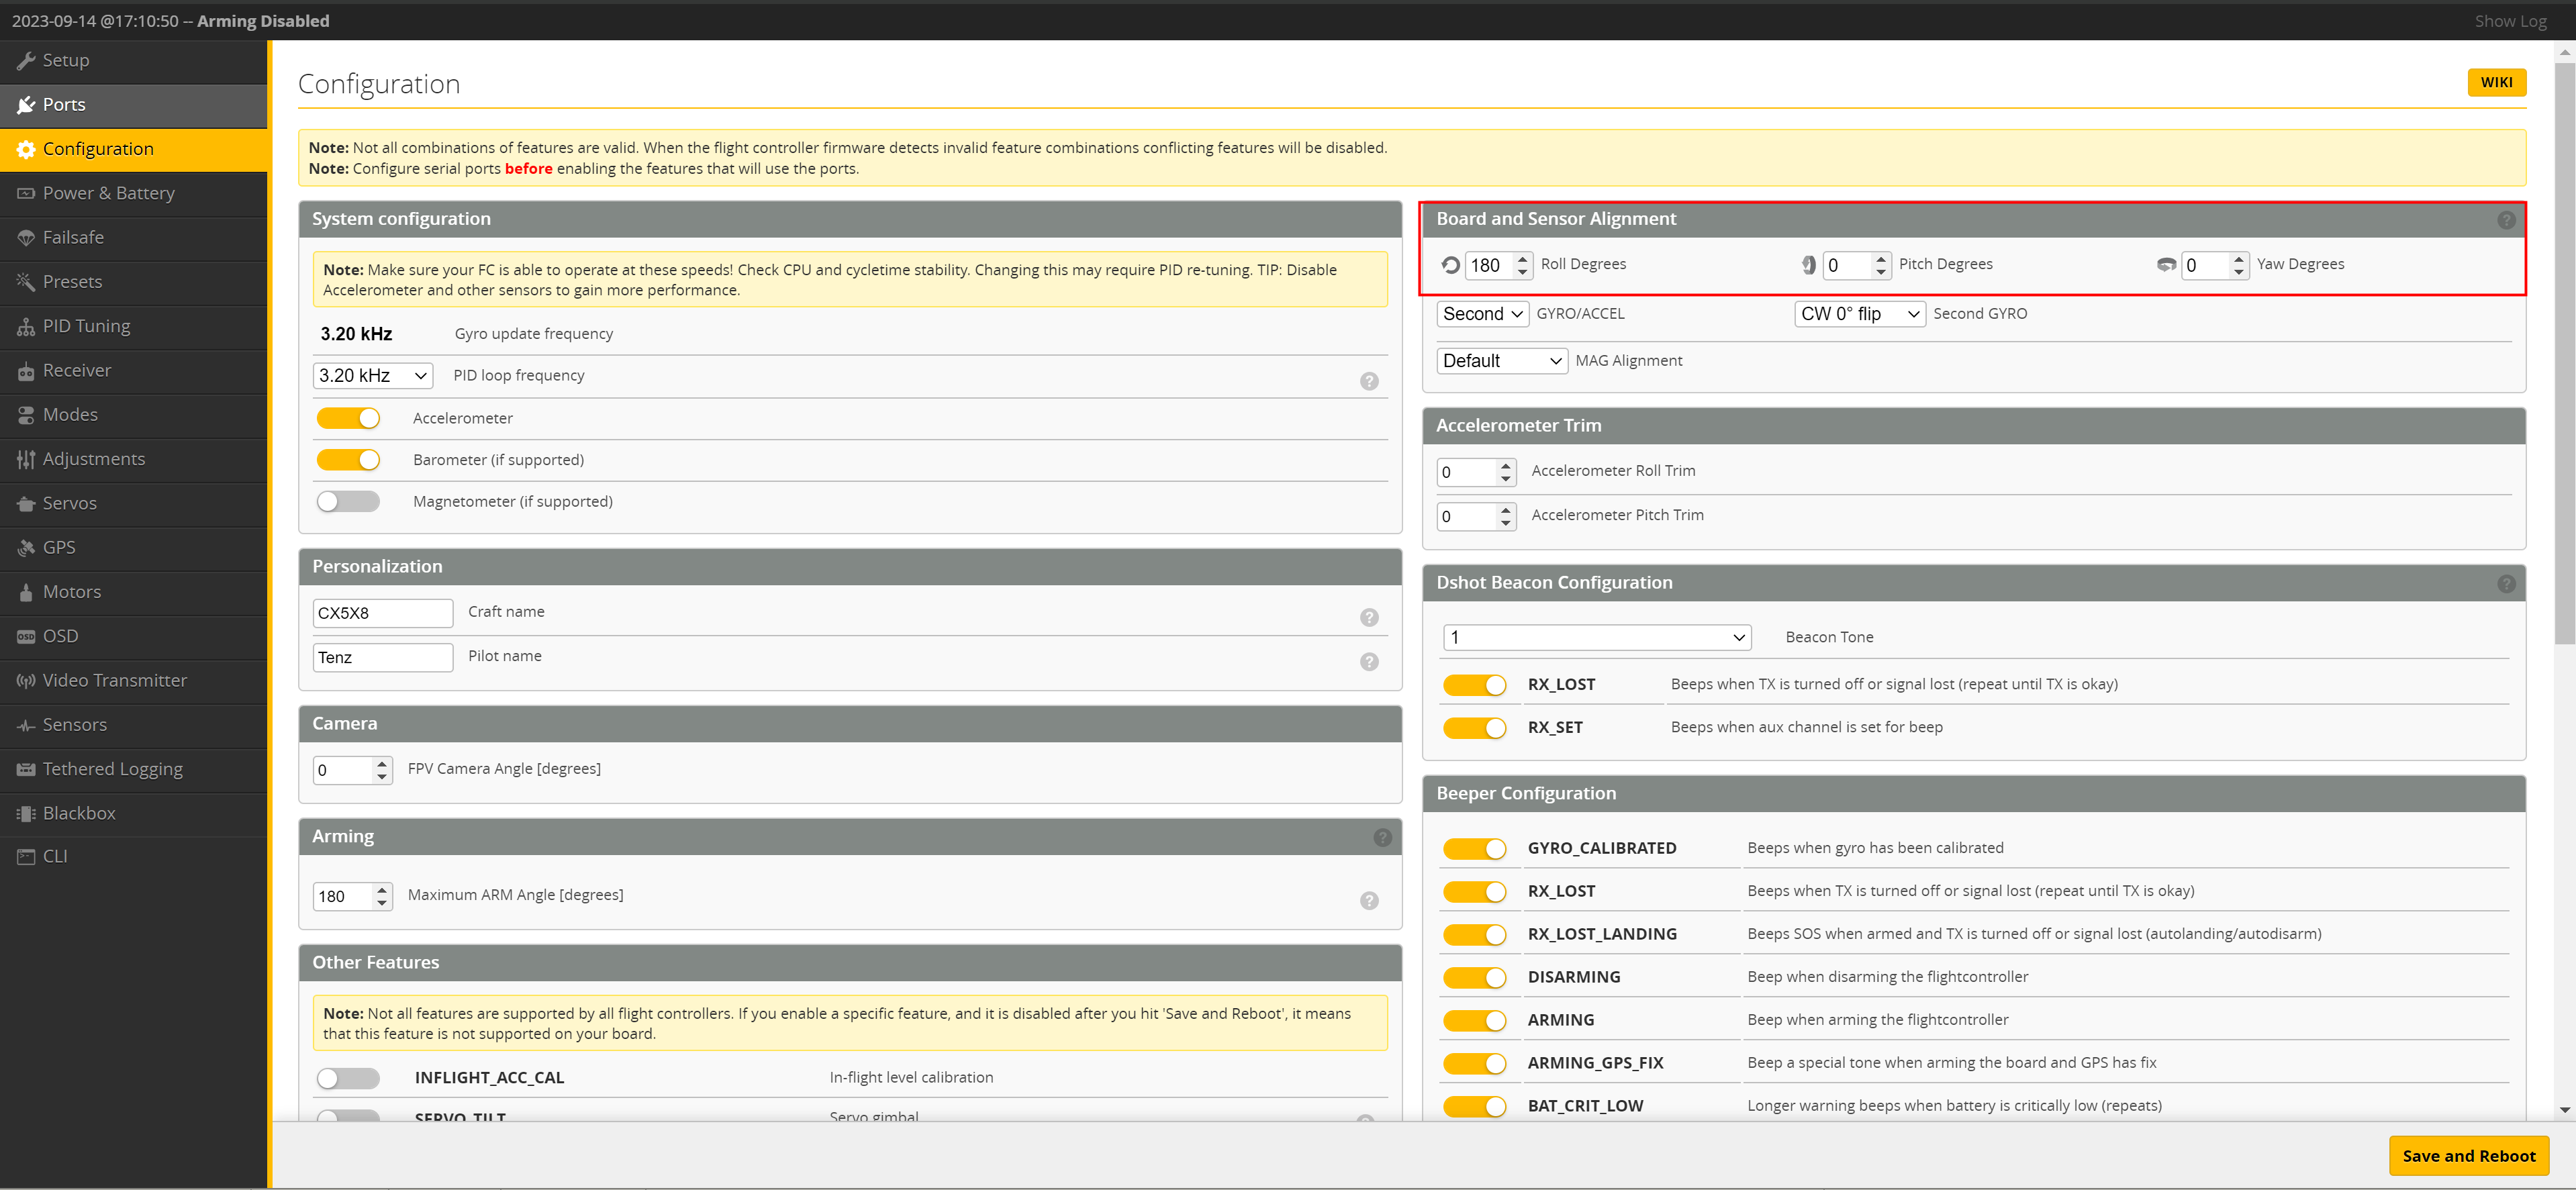Increase Yaw Degrees with stepper arrow

pos(2238,259)
